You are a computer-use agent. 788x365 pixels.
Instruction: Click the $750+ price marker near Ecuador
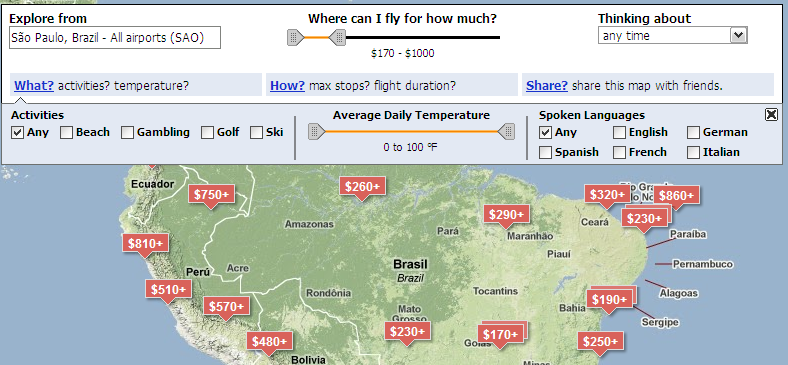pyautogui.click(x=212, y=194)
